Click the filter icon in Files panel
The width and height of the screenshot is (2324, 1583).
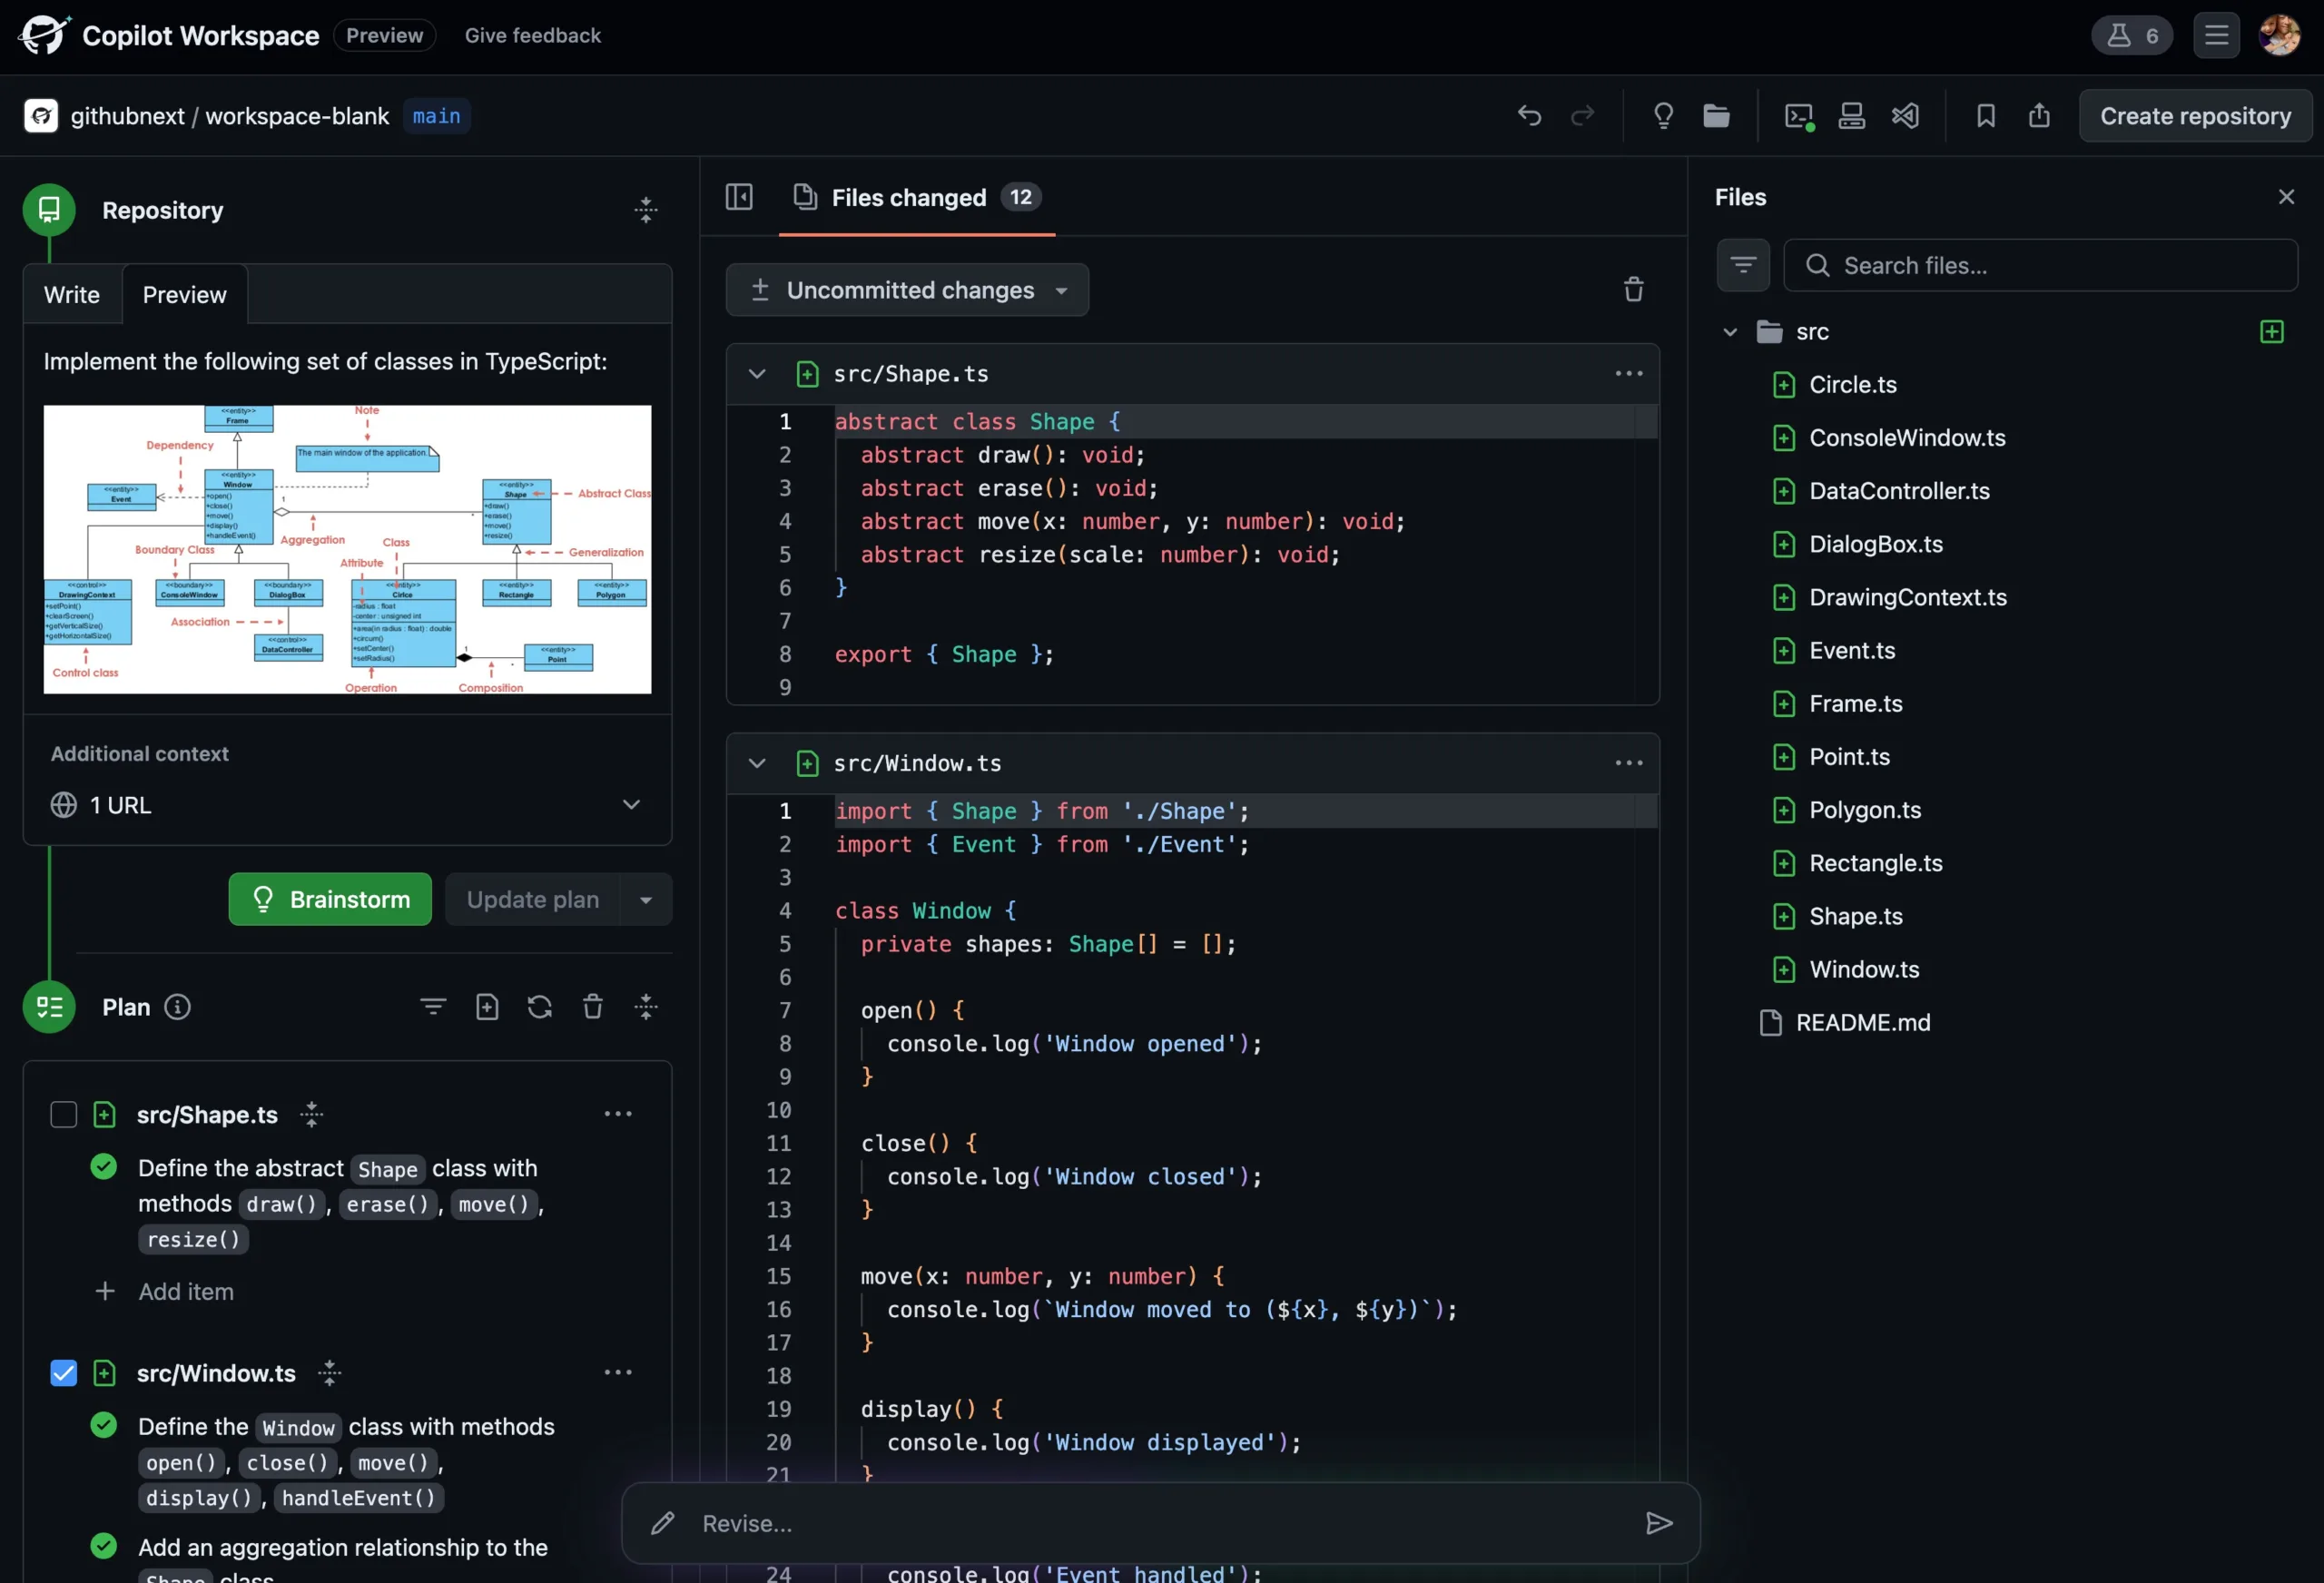coord(1745,263)
